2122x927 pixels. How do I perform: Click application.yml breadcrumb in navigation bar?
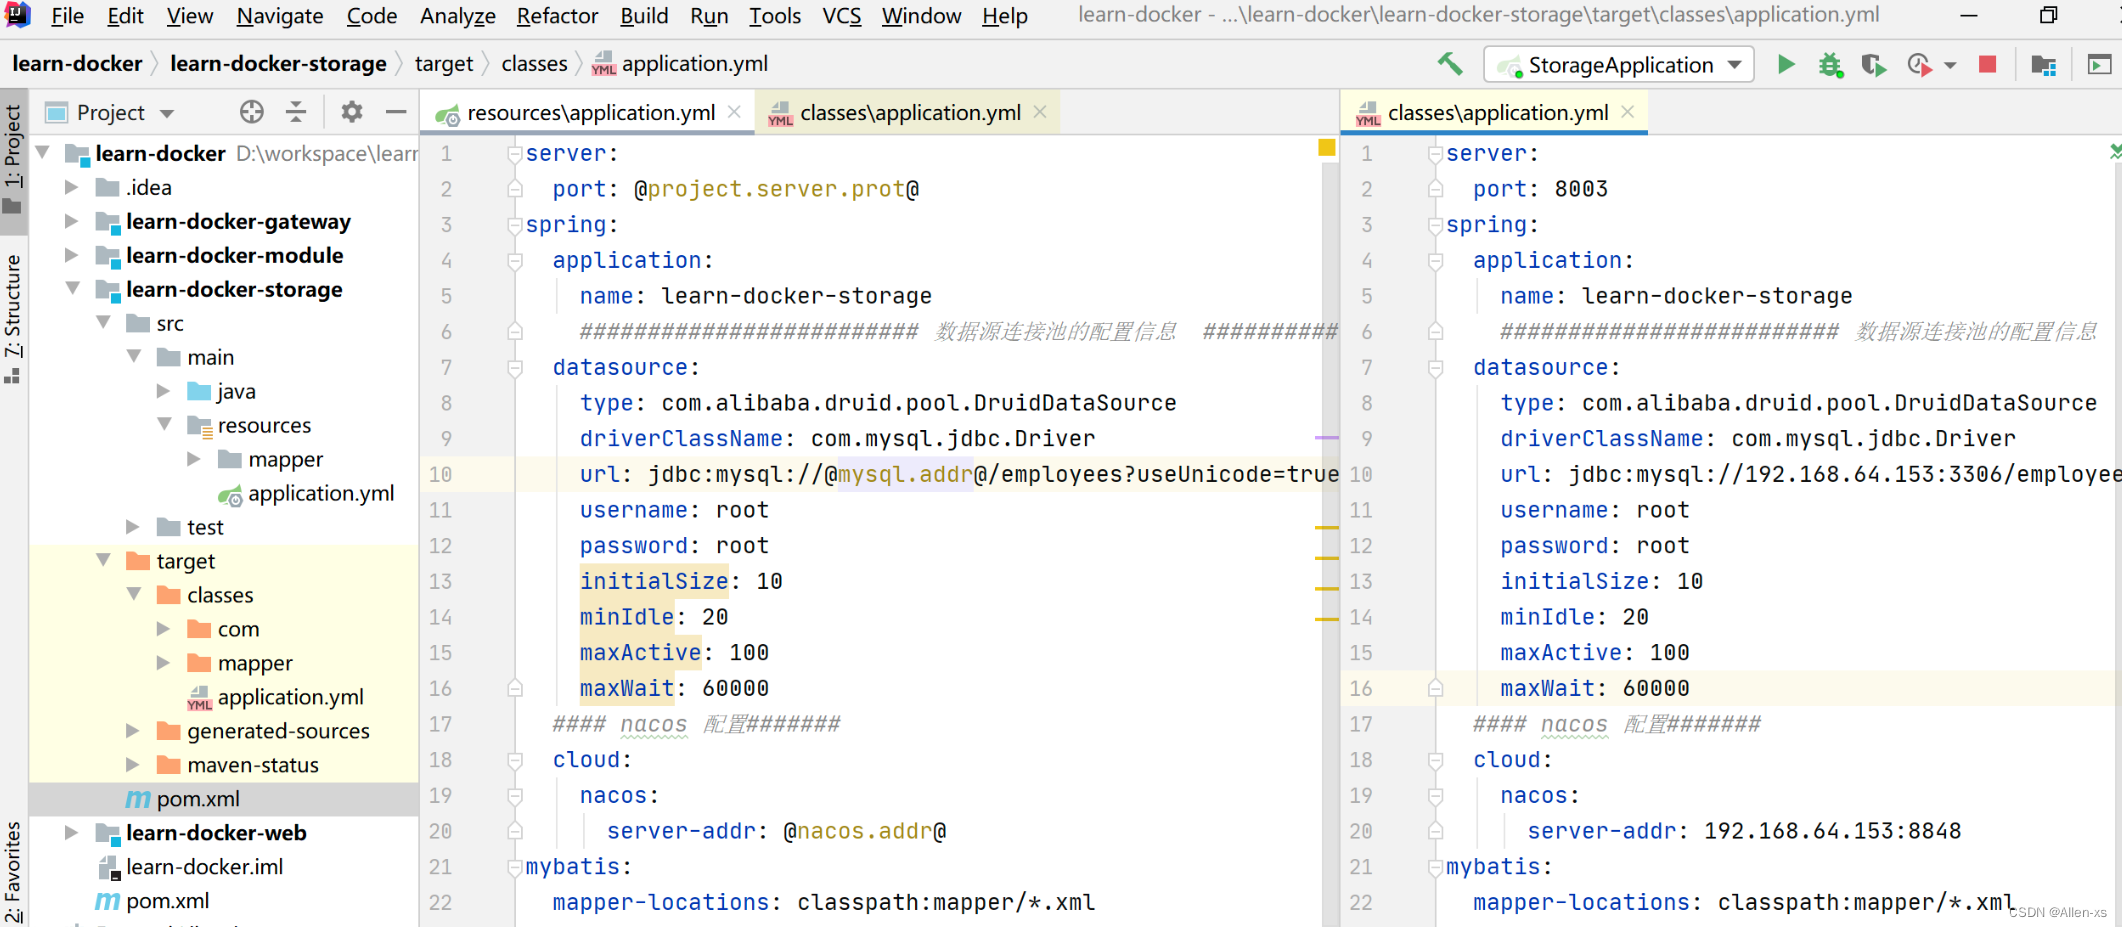click(680, 64)
